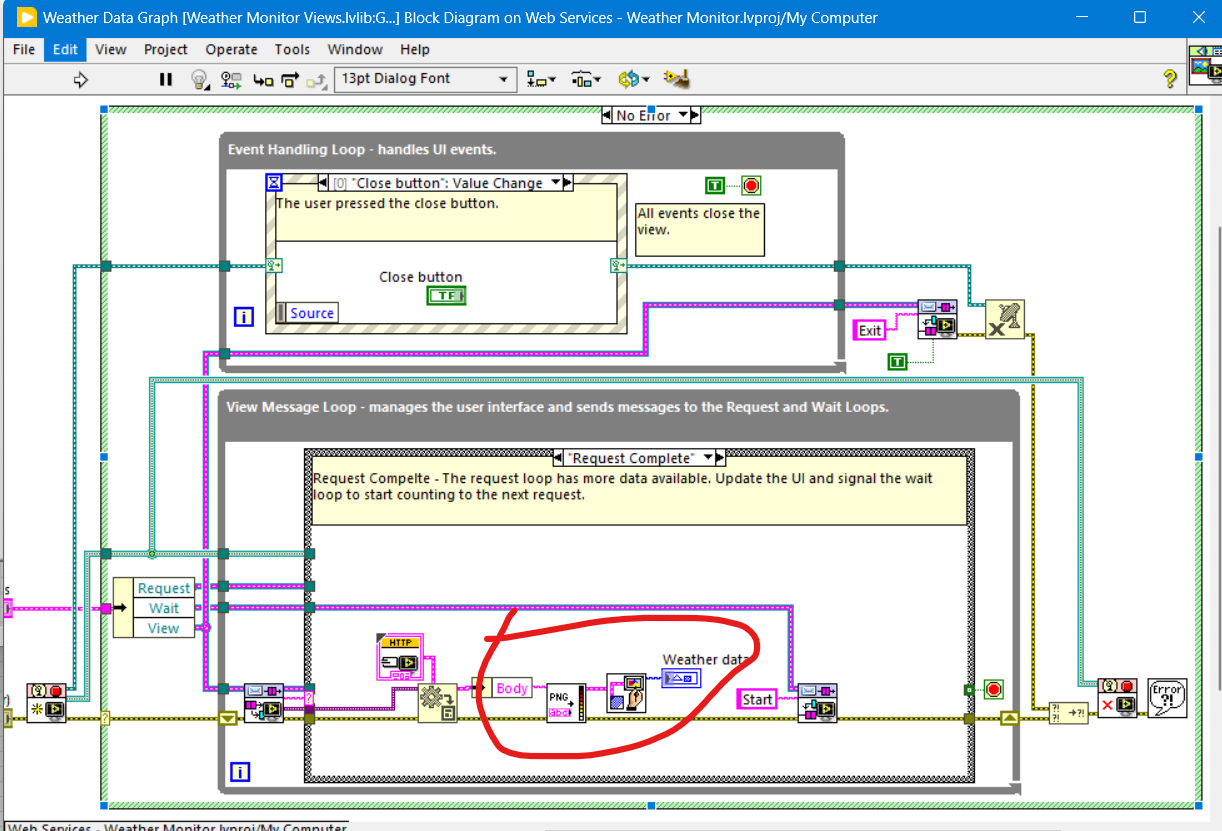Click the Step Into icon
The image size is (1222, 831).
tap(263, 80)
